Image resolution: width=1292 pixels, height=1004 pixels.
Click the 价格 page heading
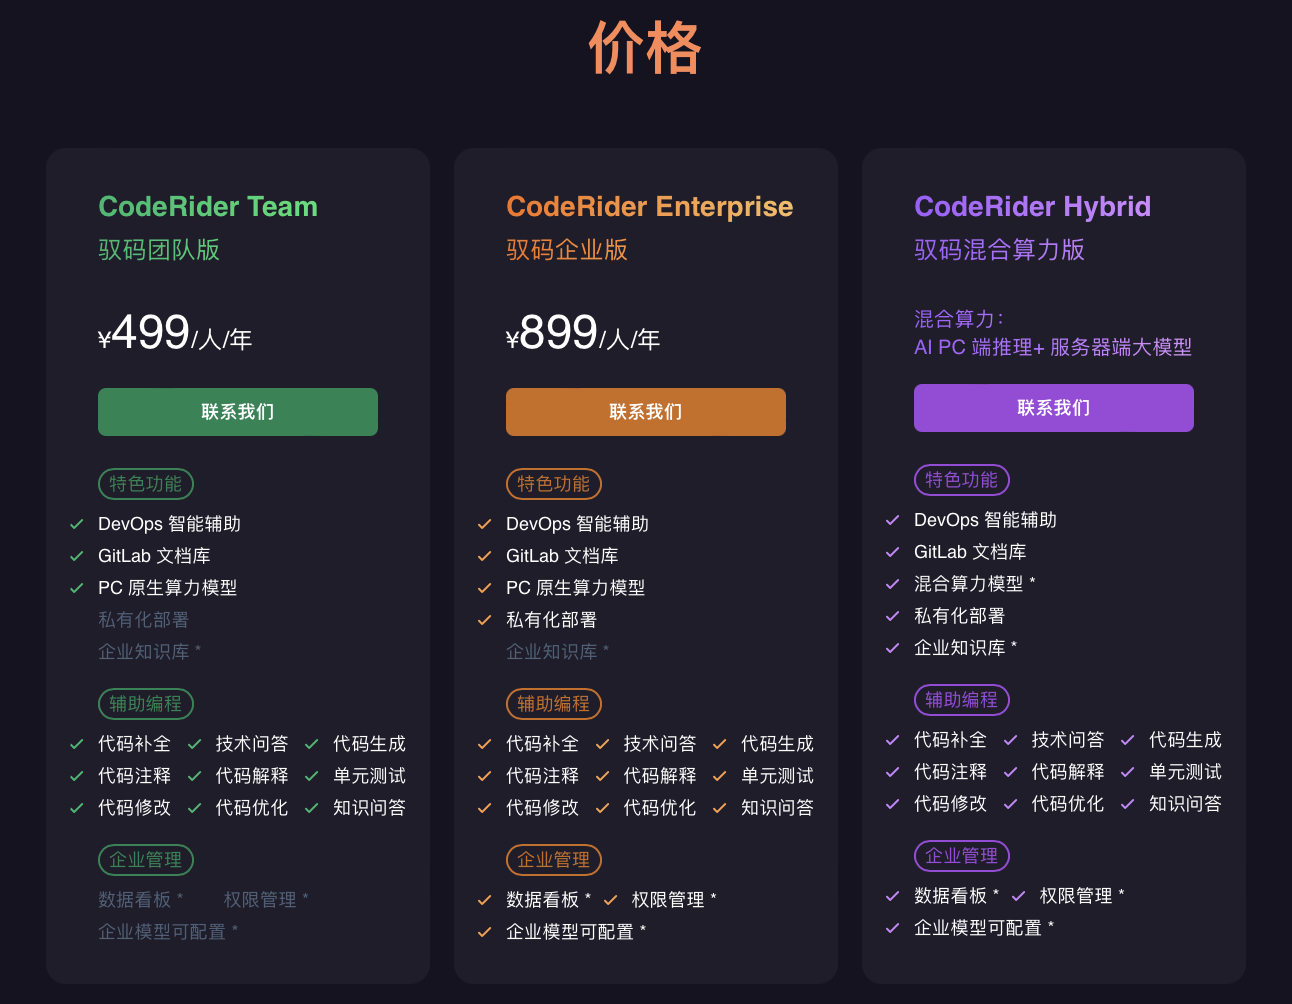click(x=645, y=48)
